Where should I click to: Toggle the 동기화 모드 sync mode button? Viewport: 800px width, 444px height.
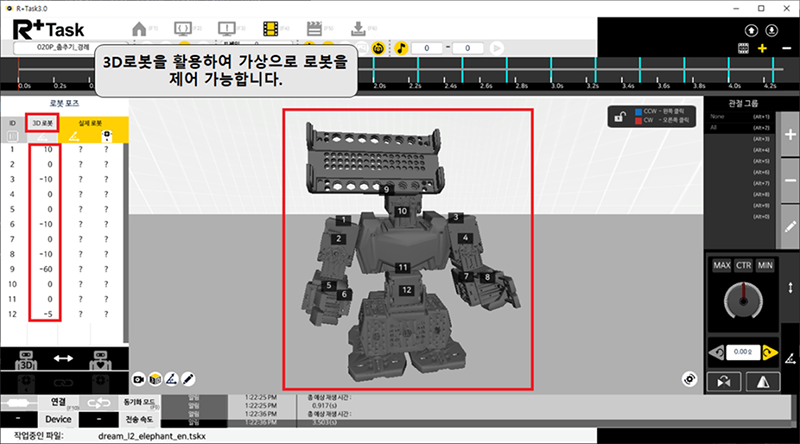pos(139,403)
